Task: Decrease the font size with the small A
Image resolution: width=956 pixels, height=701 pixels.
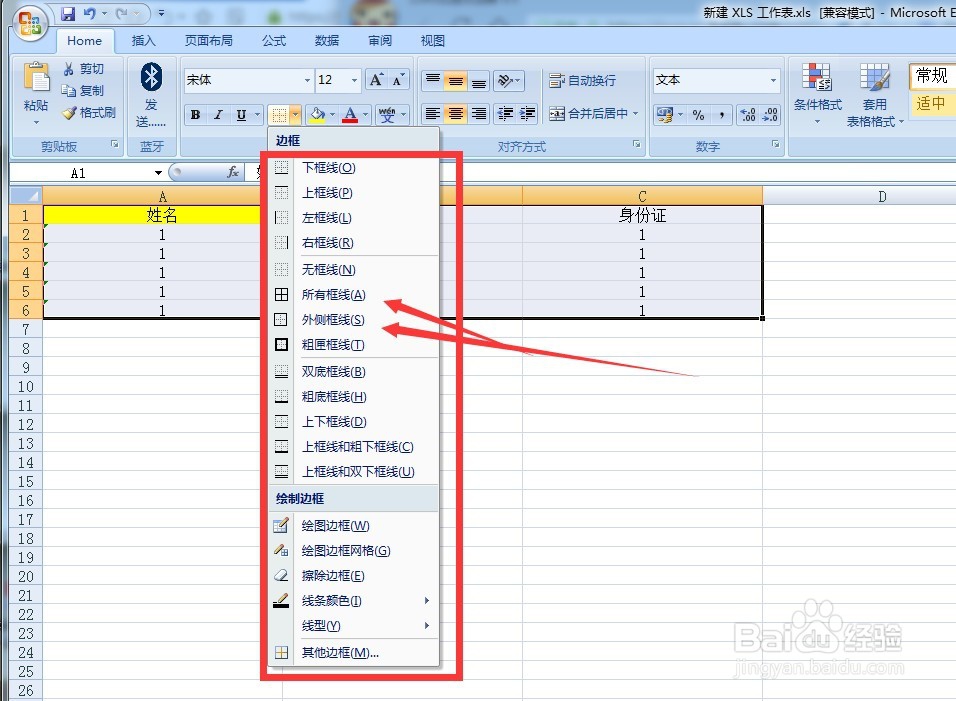Action: pyautogui.click(x=398, y=80)
